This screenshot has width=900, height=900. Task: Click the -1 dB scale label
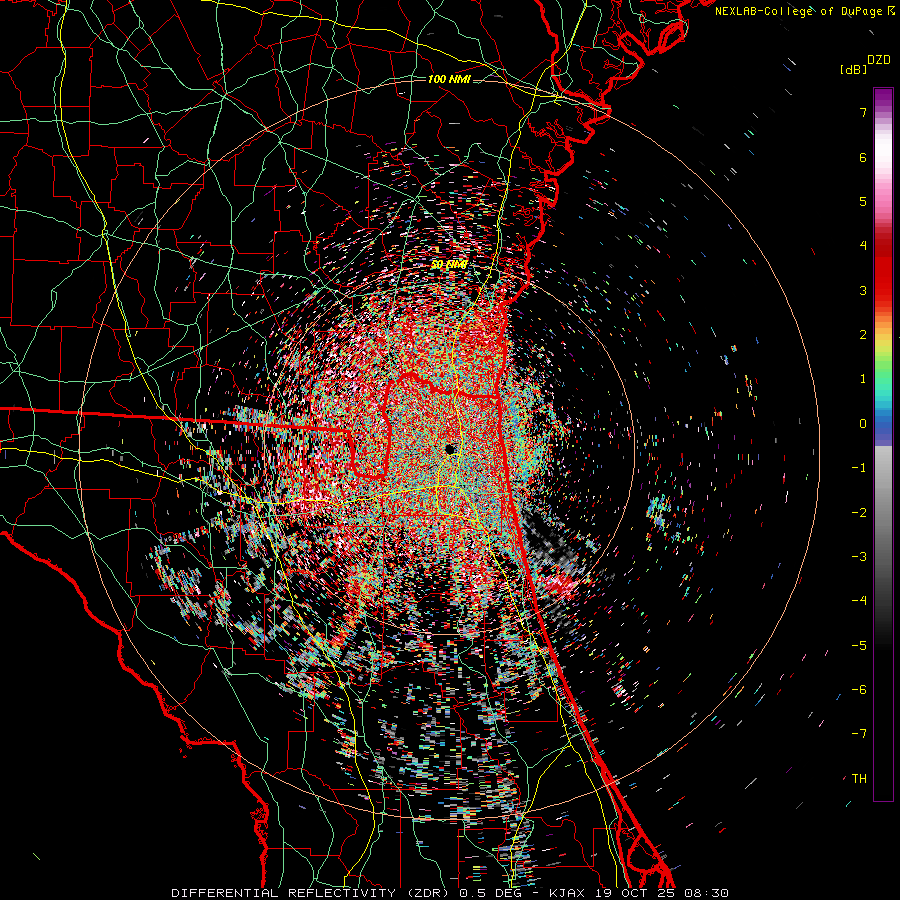859,468
